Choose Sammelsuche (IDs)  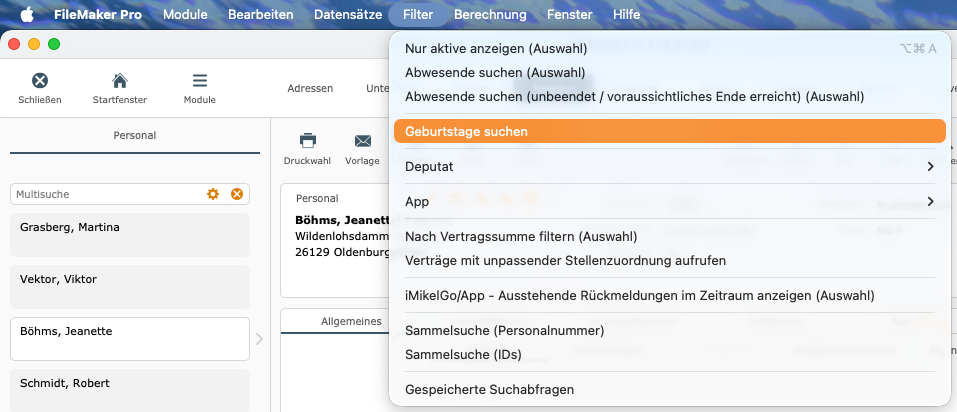pyautogui.click(x=670, y=355)
